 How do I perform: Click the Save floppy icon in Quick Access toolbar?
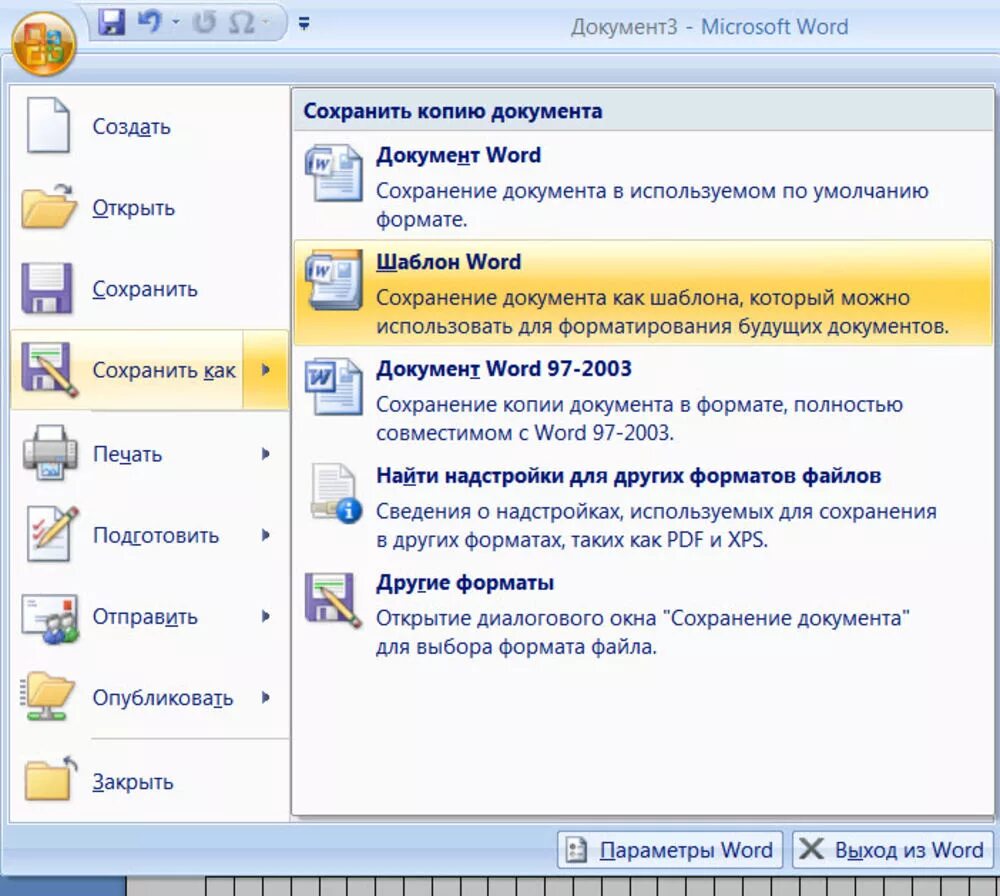(x=112, y=23)
